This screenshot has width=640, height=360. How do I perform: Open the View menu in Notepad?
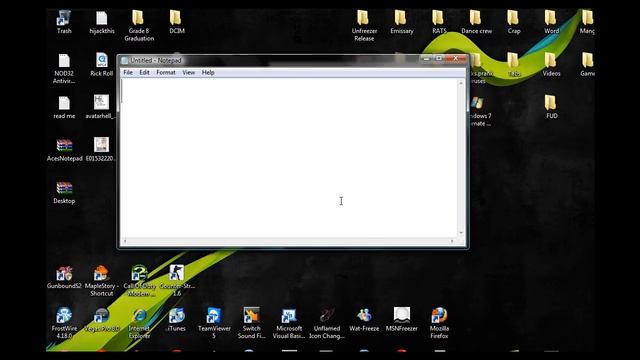tap(189, 73)
